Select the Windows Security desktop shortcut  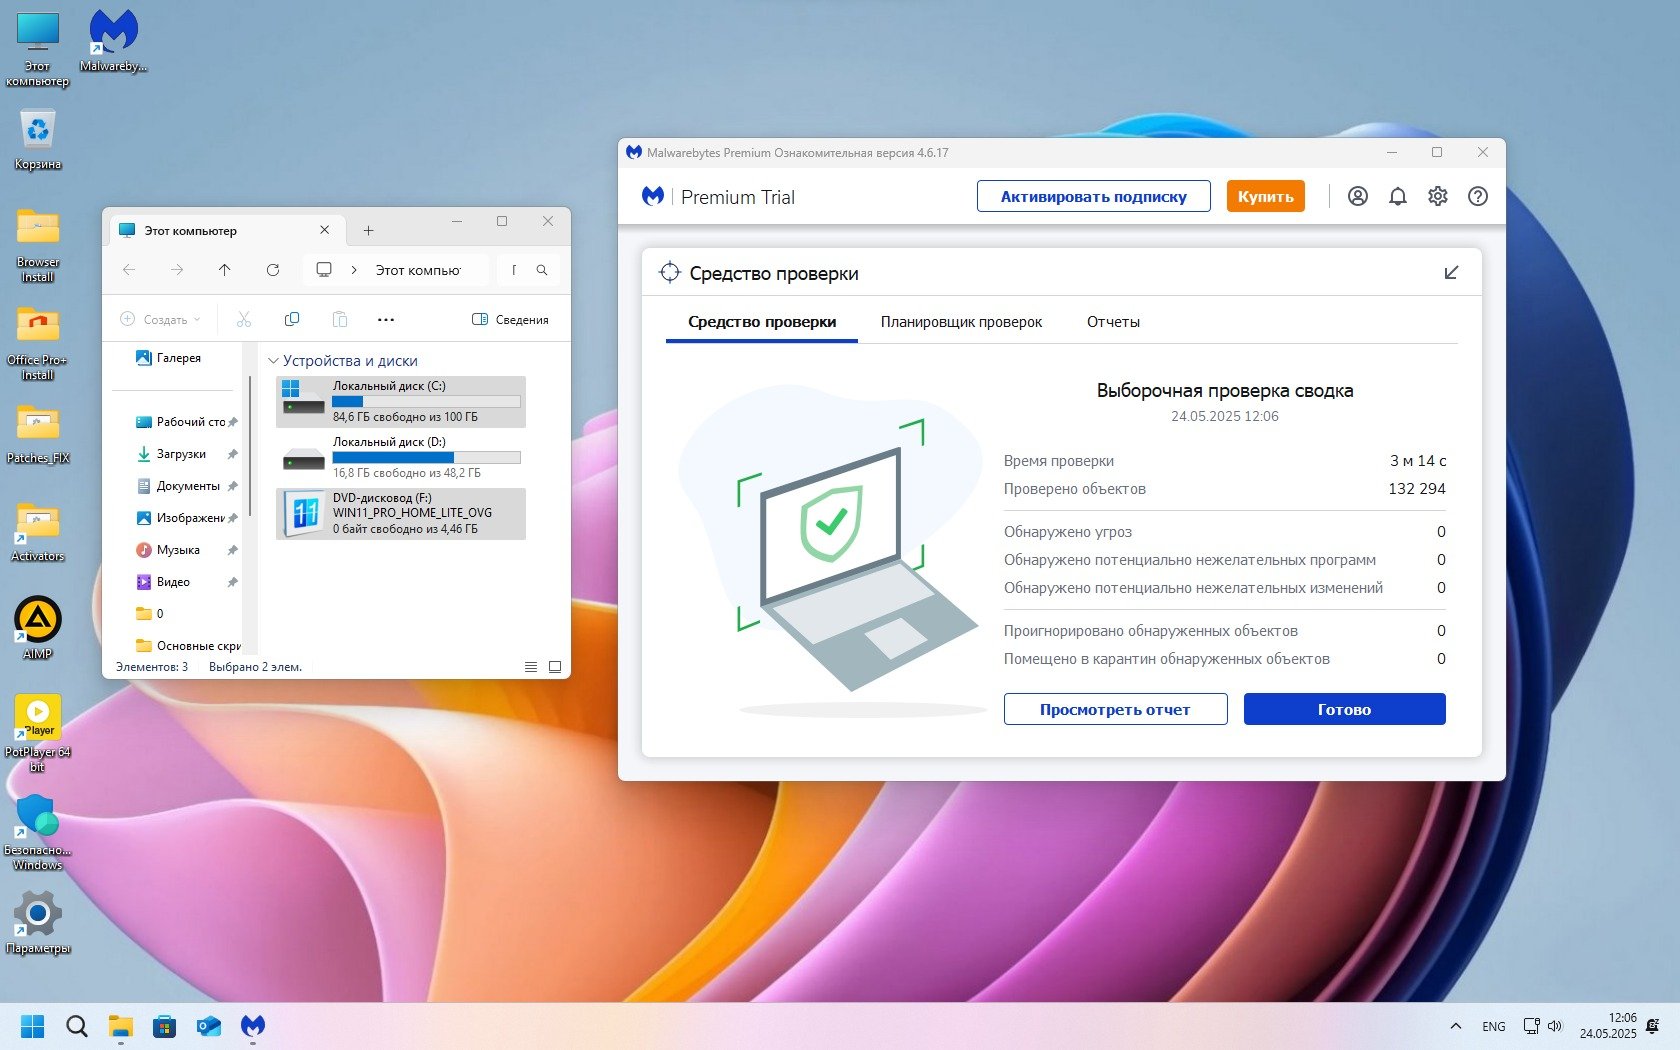point(38,832)
